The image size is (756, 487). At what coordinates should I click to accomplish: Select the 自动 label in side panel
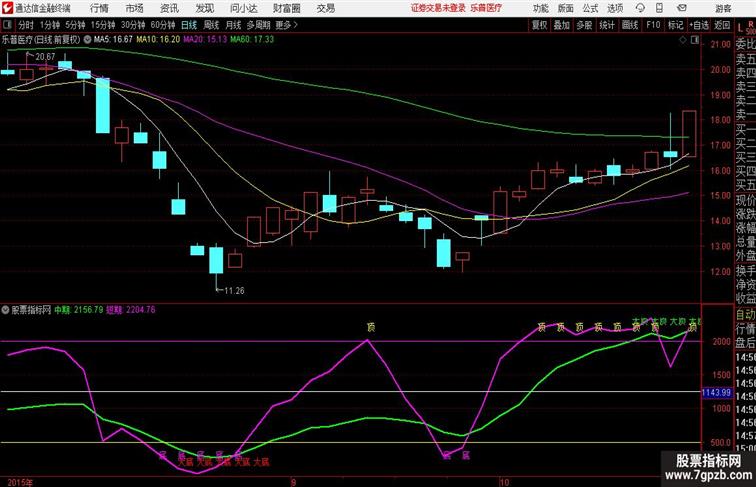coord(745,314)
